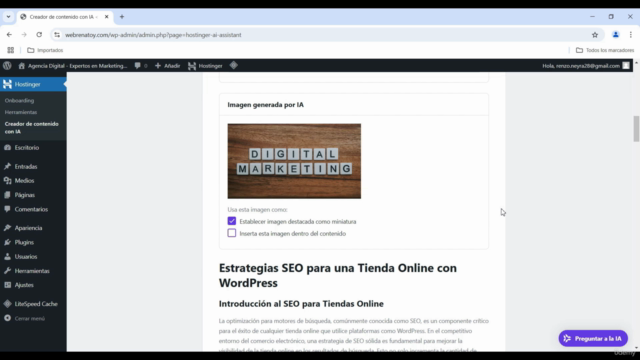Viewport: 640px width, 360px height.
Task: Go back with browser back arrow
Action: (x=9, y=35)
